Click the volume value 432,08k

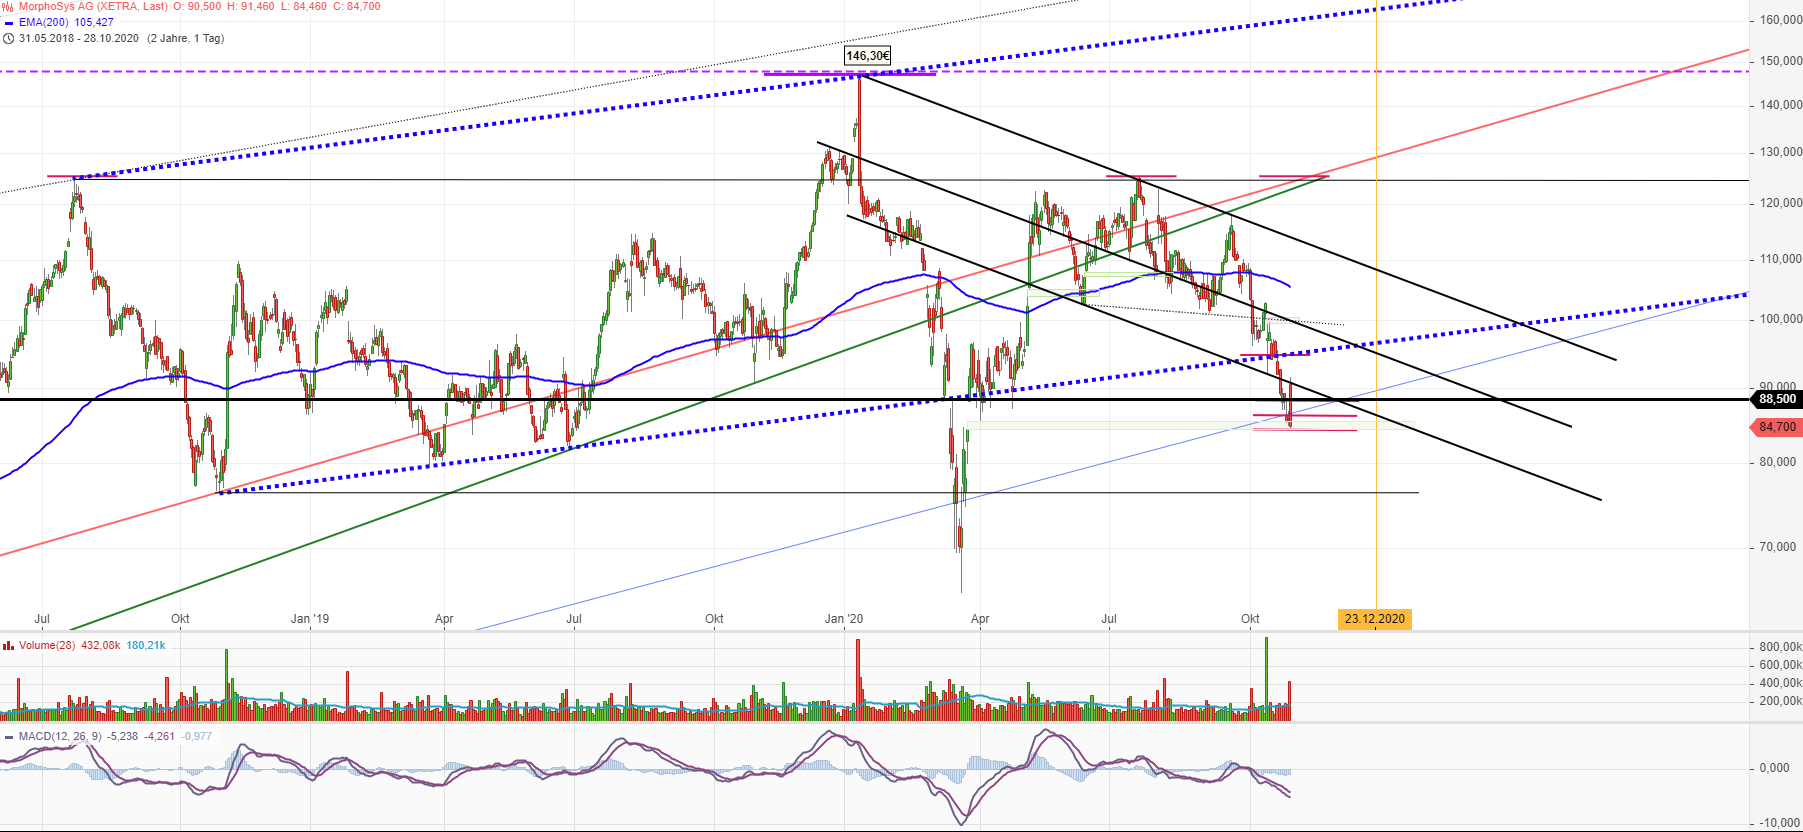click(100, 645)
